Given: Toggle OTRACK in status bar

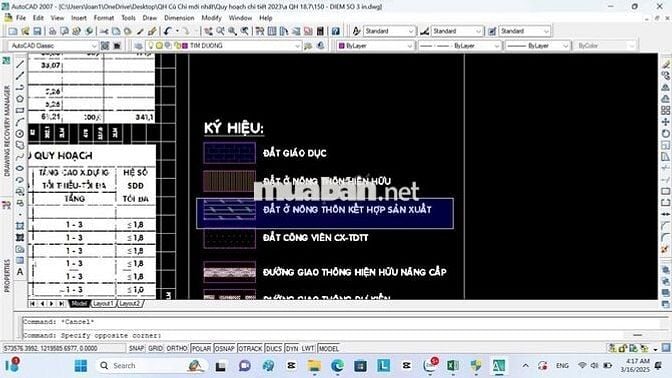Looking at the screenshot, I should click(250, 348).
